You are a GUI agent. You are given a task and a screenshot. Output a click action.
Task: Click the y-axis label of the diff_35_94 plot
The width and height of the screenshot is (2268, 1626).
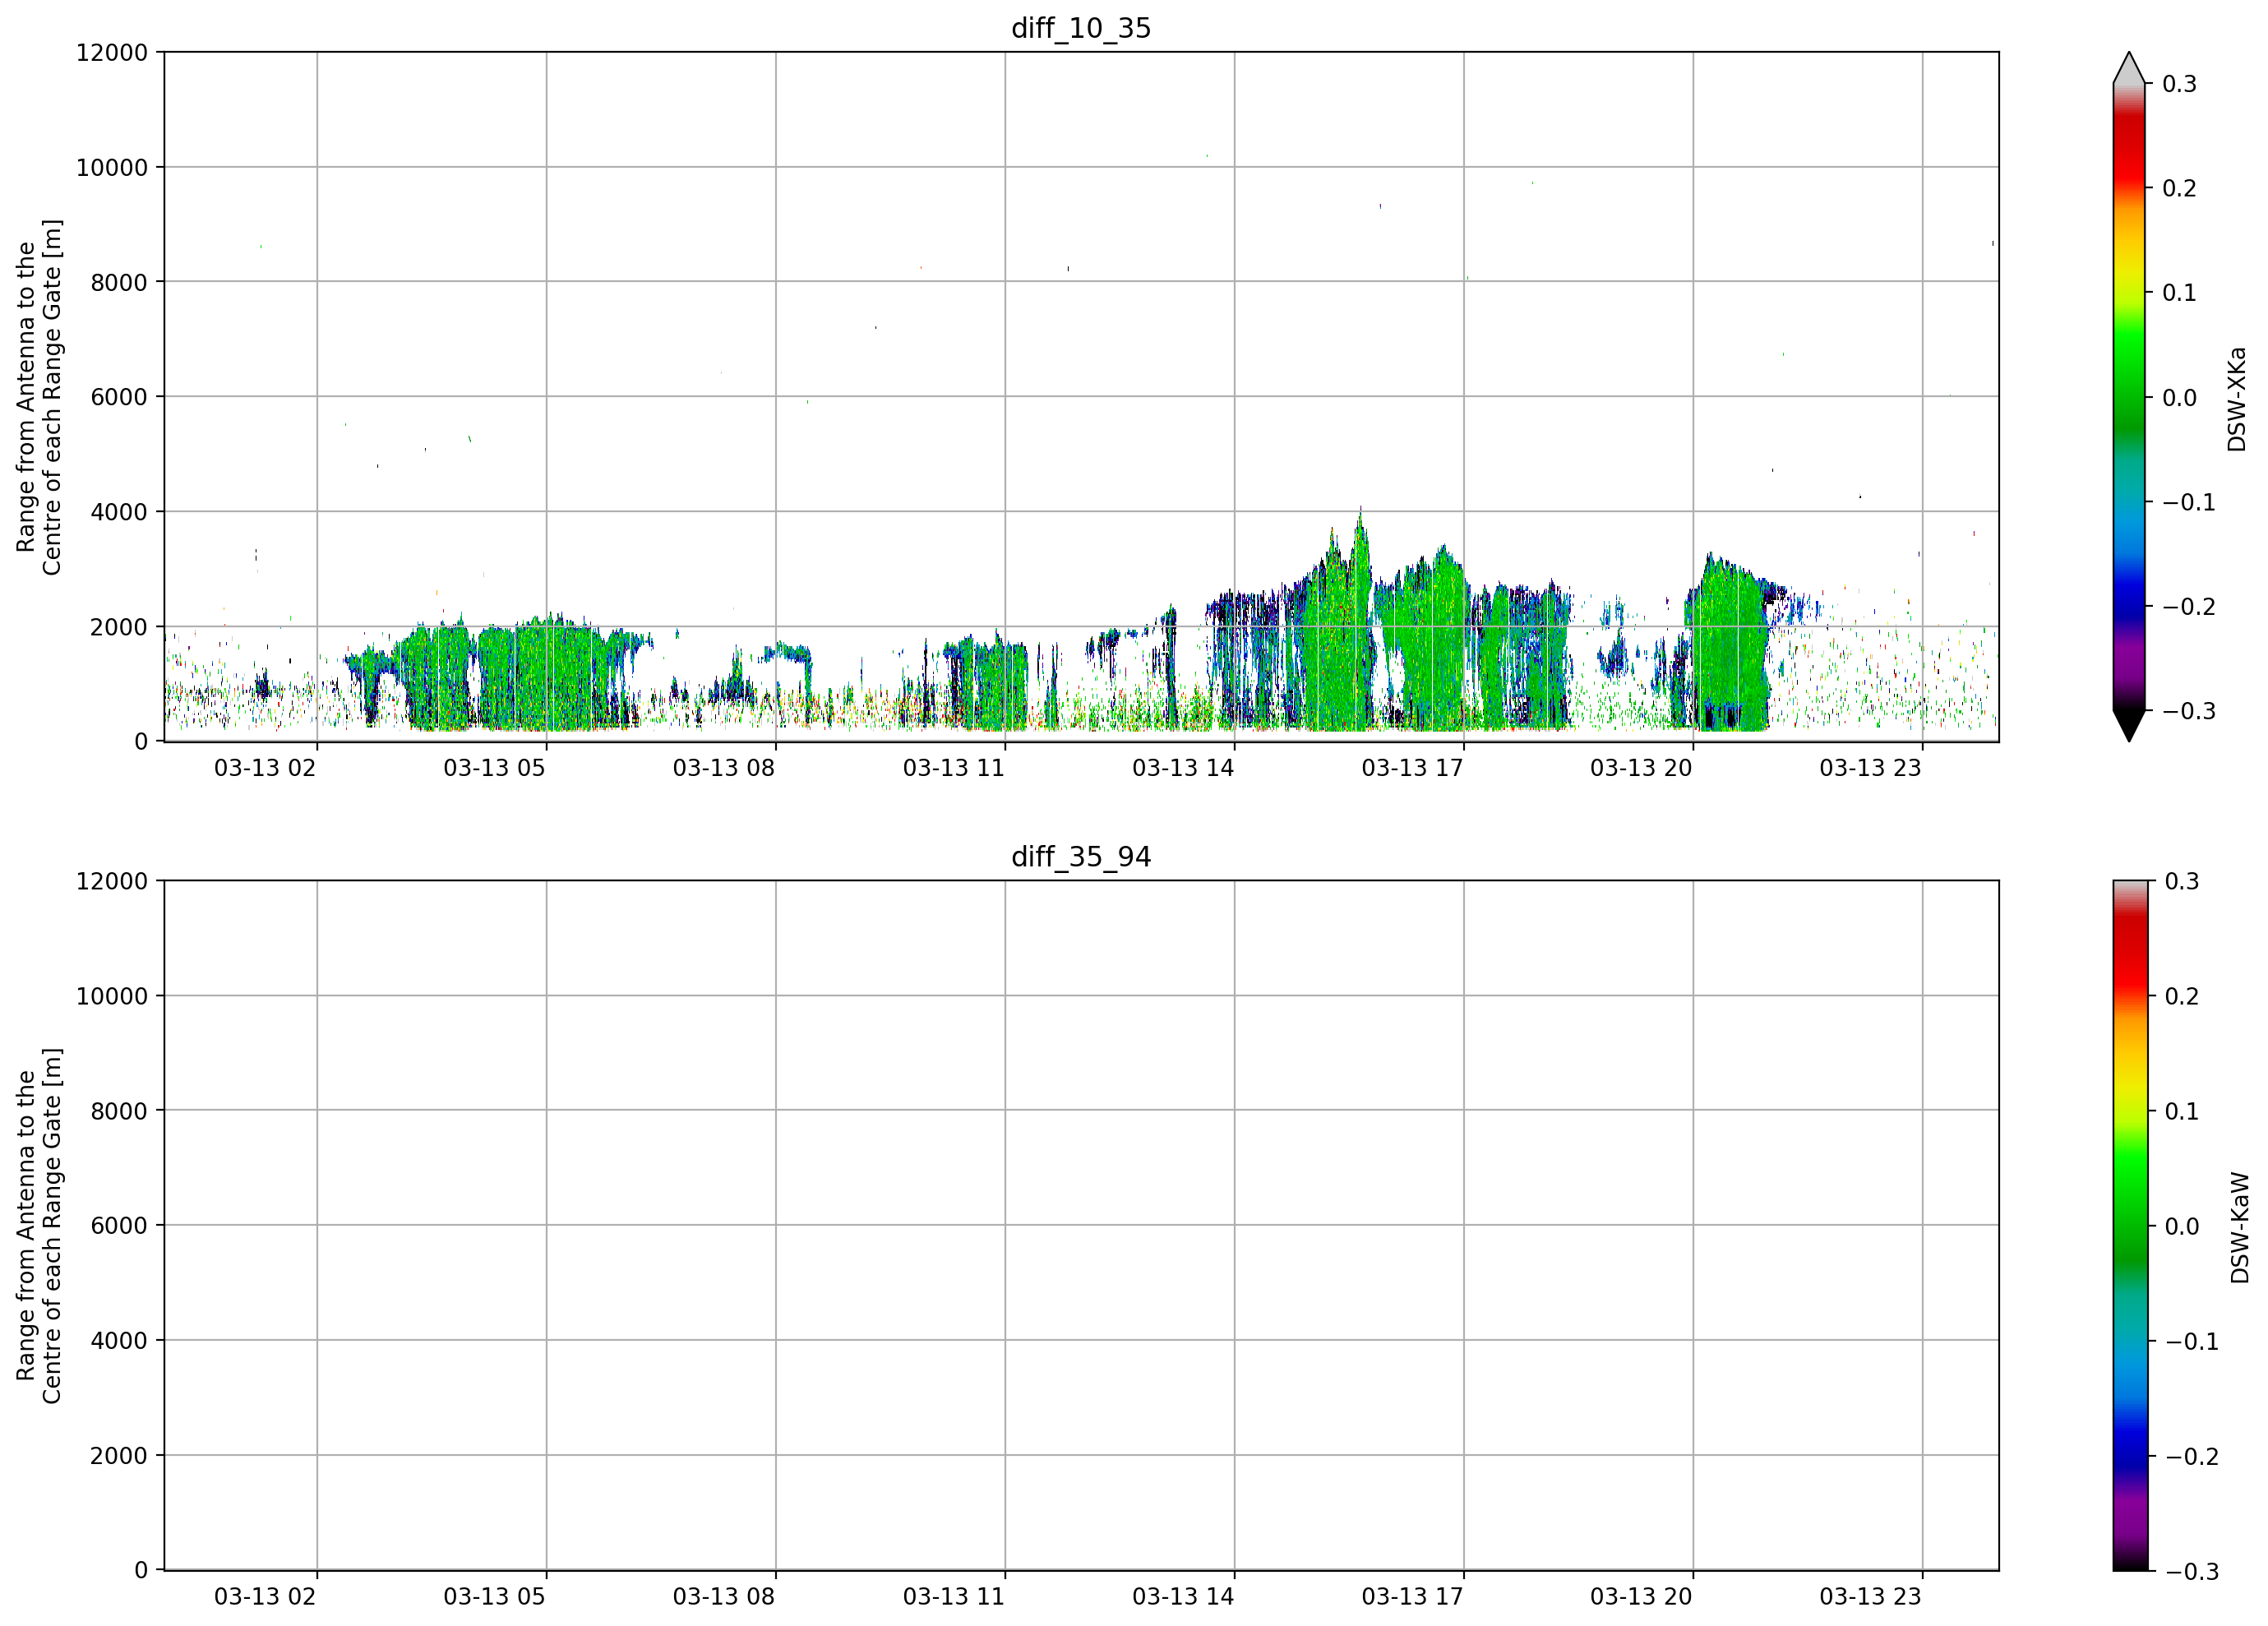(x=39, y=1226)
